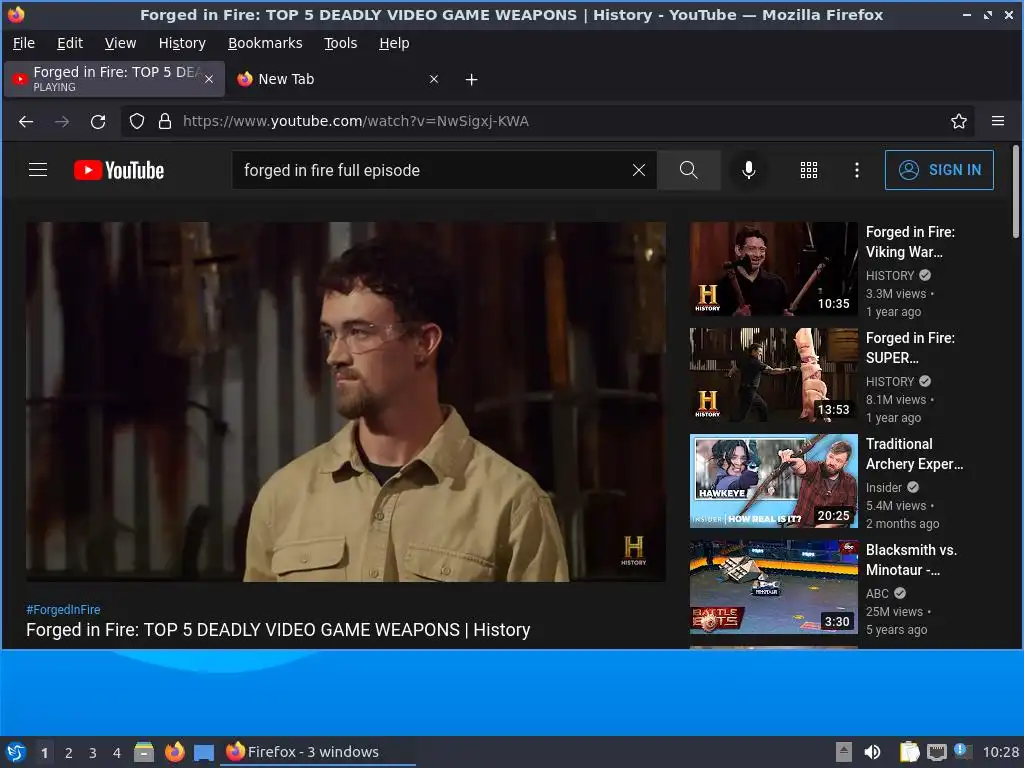Viewport: 1024px width, 768px height.
Task: Switch to workspace 4
Action: click(117, 753)
